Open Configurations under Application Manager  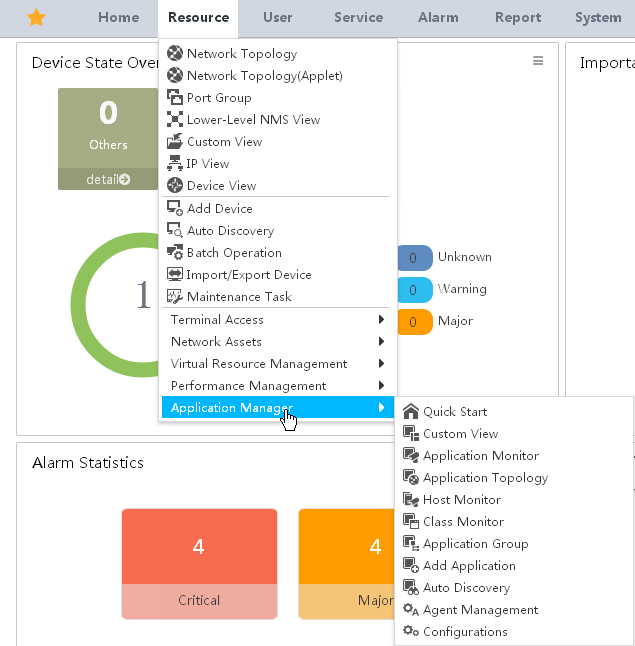click(x=465, y=632)
